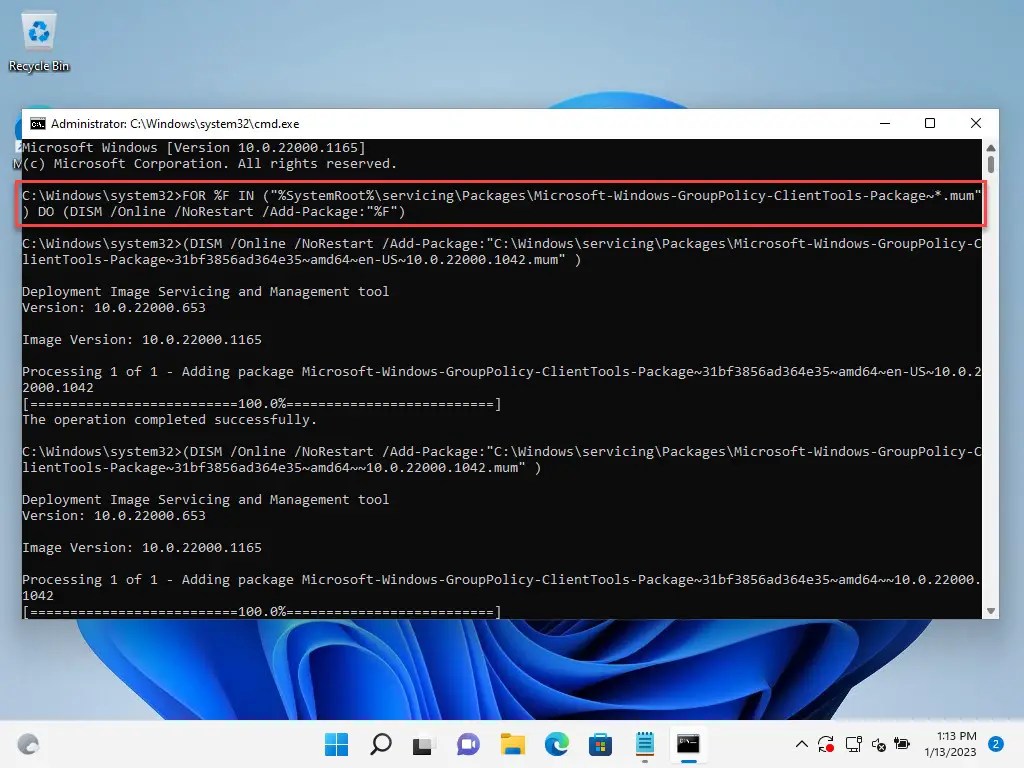Expand hidden system tray icons

tap(800, 744)
